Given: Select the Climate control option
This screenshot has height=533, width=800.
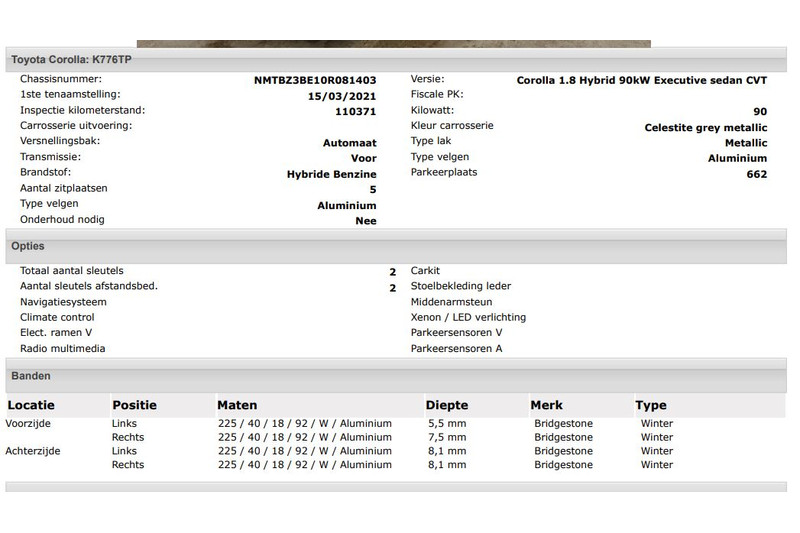Looking at the screenshot, I should point(57,317).
